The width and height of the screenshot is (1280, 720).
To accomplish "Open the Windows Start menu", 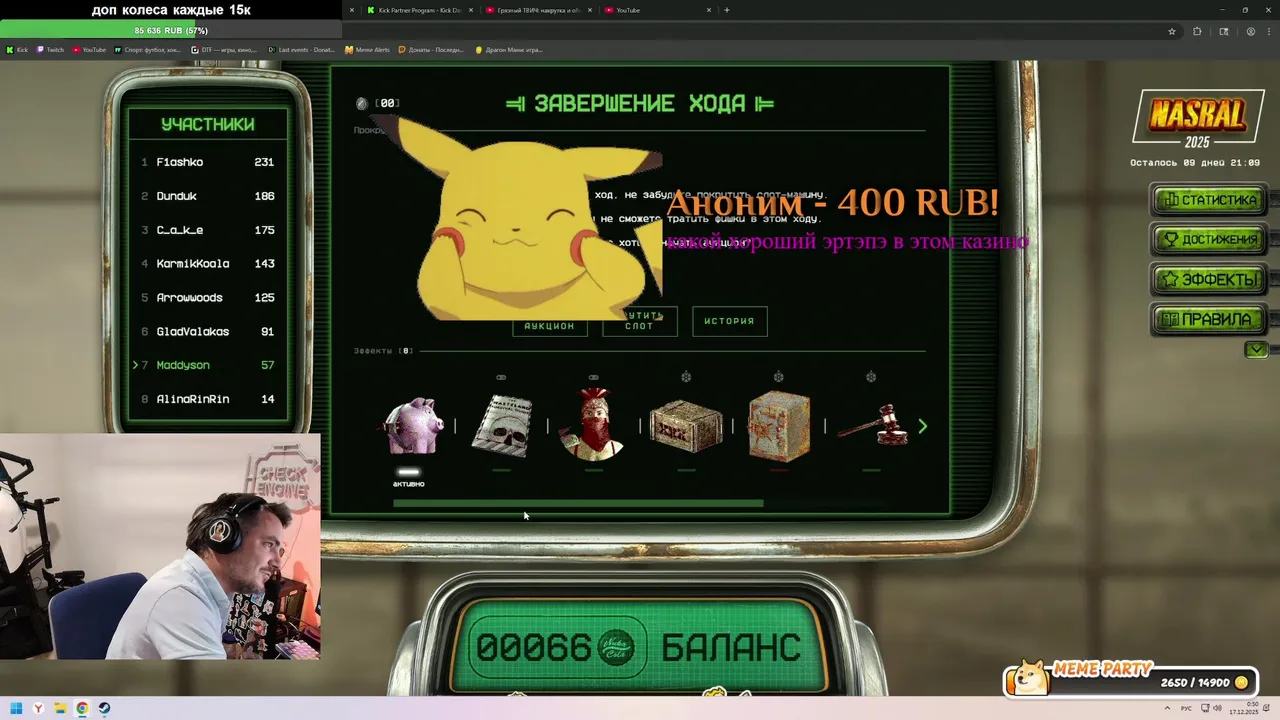I will click(16, 709).
